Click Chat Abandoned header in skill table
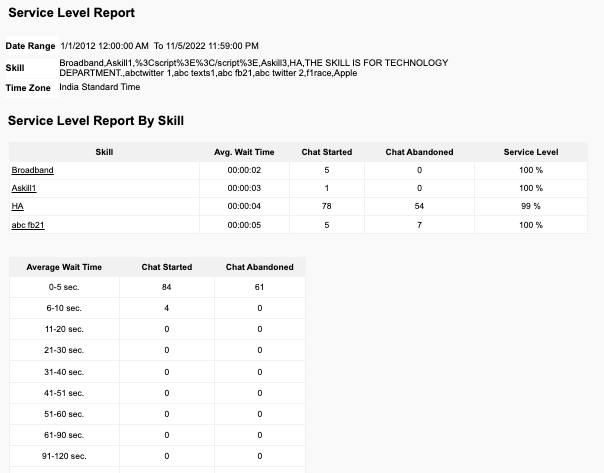This screenshot has width=604, height=473. point(419,152)
